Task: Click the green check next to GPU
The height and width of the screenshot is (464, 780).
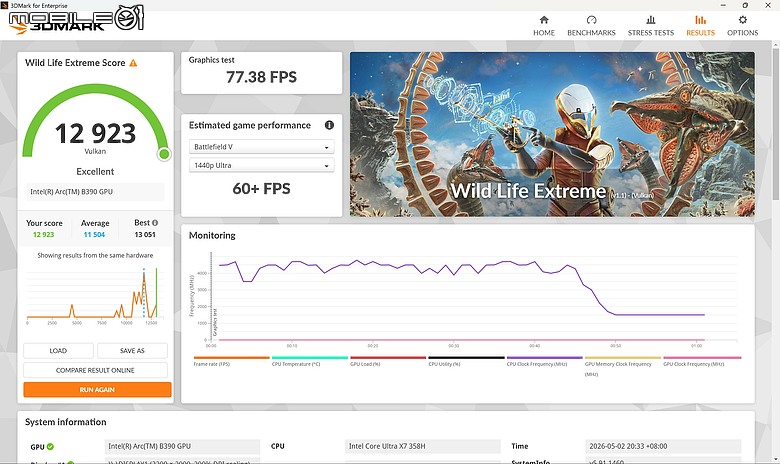Action: coord(50,447)
